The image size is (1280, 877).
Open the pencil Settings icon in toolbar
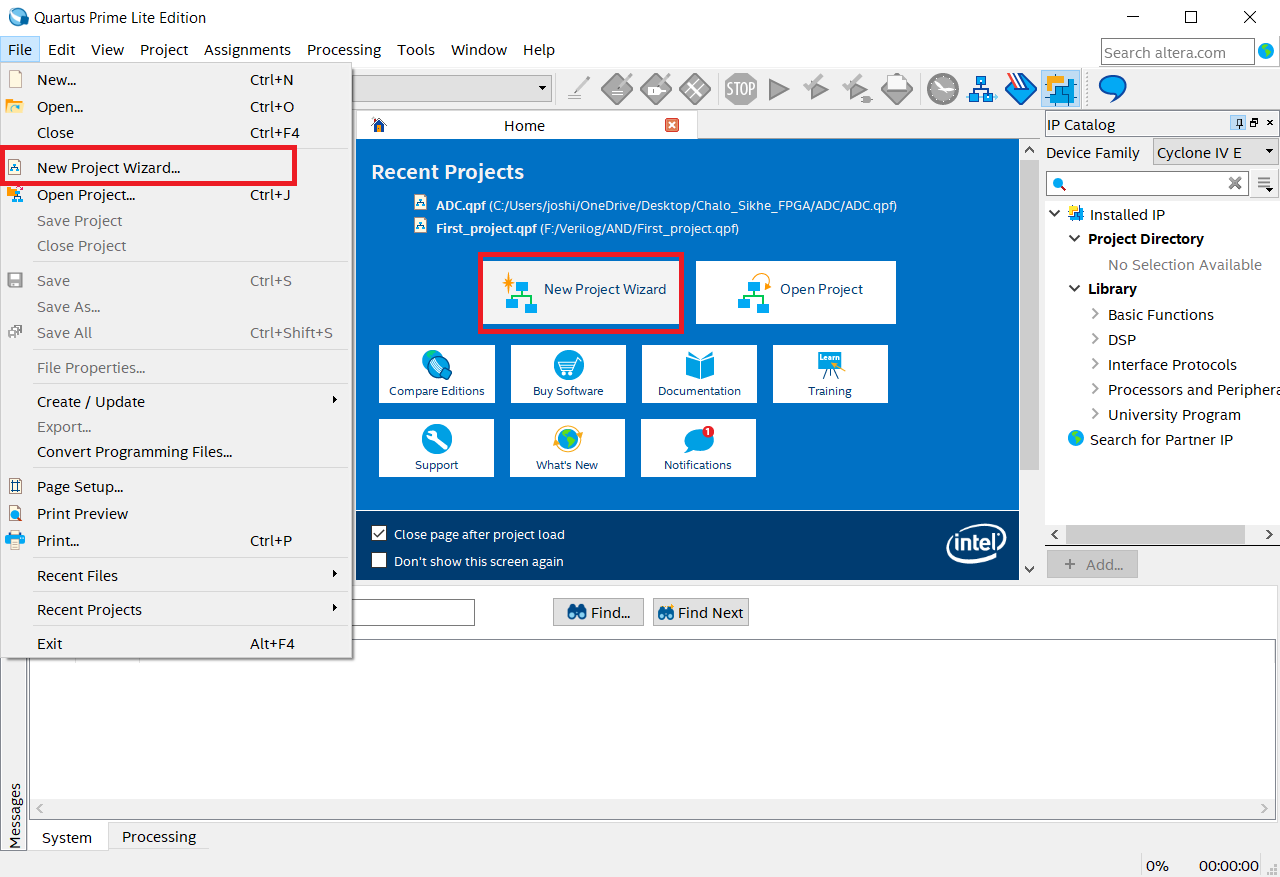(578, 89)
